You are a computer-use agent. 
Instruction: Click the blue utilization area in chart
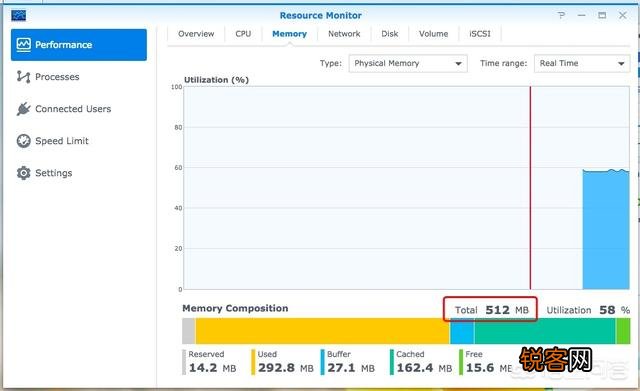[x=606, y=230]
